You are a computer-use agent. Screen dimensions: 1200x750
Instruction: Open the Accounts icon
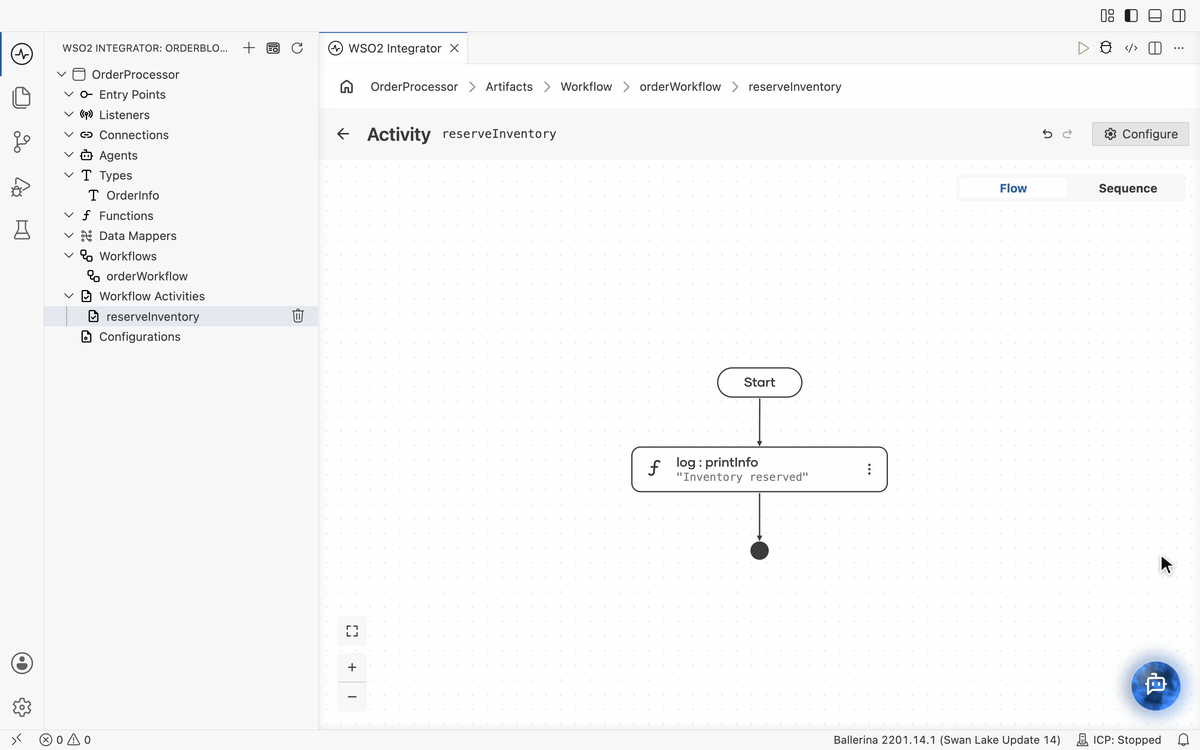22,663
